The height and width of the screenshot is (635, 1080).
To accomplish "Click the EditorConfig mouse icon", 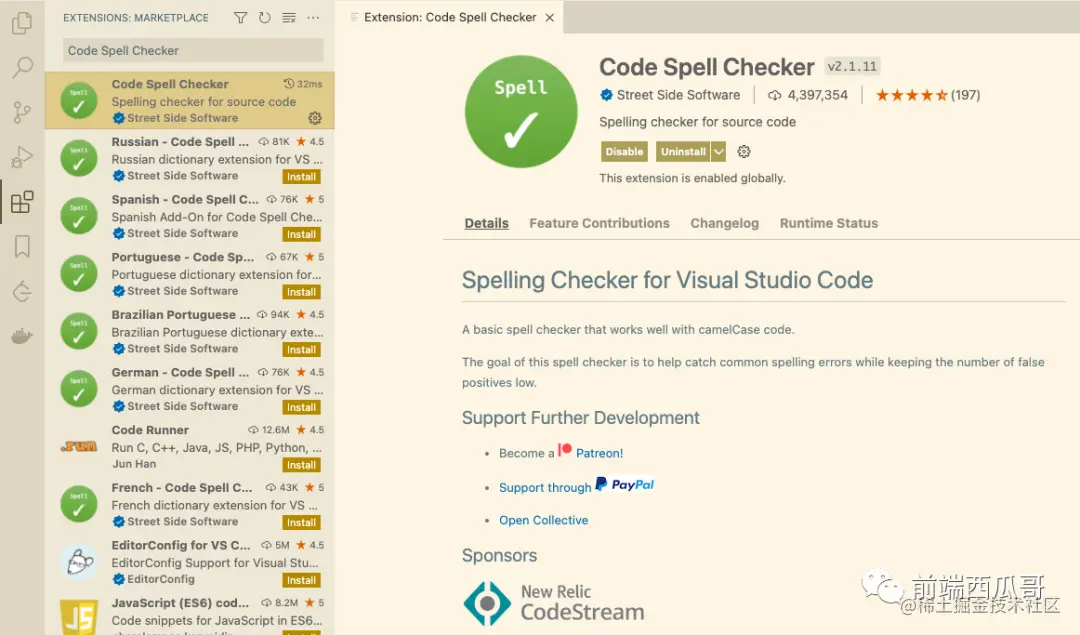I will (79, 562).
